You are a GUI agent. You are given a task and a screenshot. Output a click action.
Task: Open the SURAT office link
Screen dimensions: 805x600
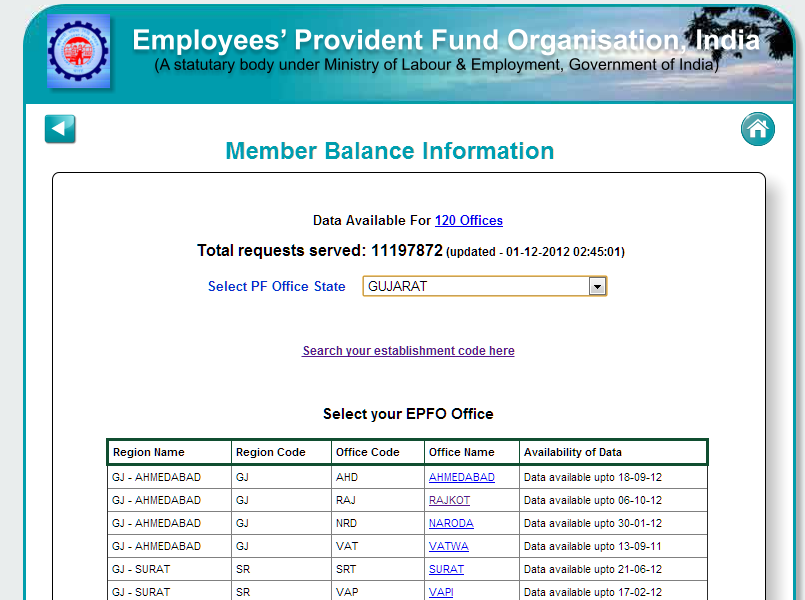point(446,569)
